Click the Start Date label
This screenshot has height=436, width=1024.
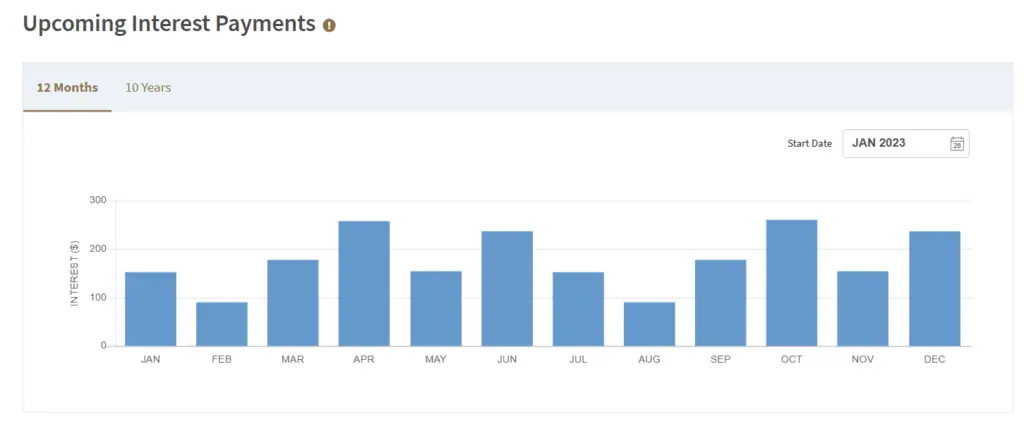[x=810, y=144]
